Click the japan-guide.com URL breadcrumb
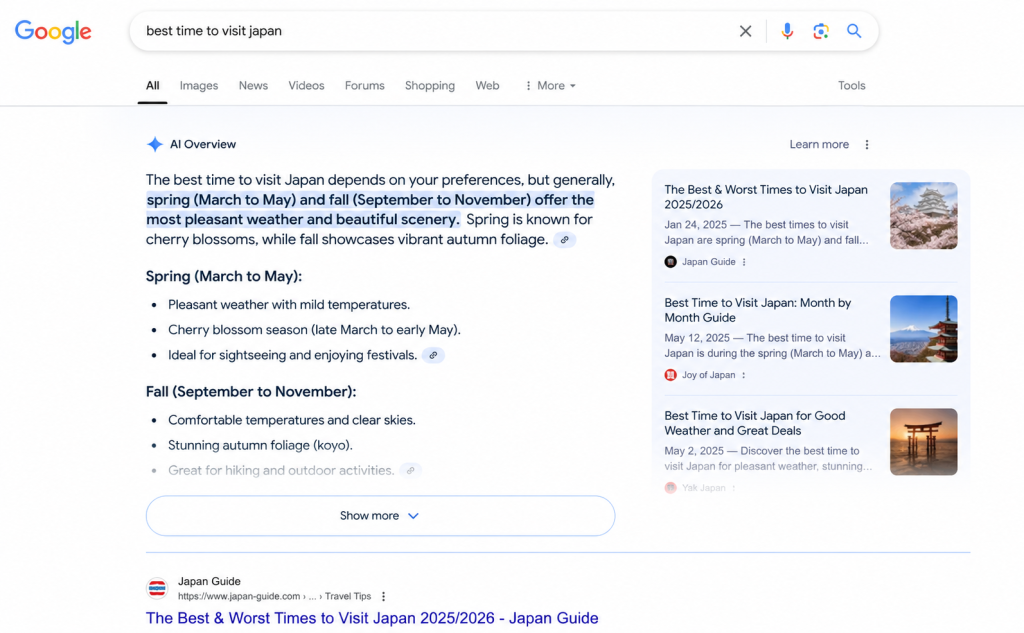The width and height of the screenshot is (1024, 633). tap(274, 596)
